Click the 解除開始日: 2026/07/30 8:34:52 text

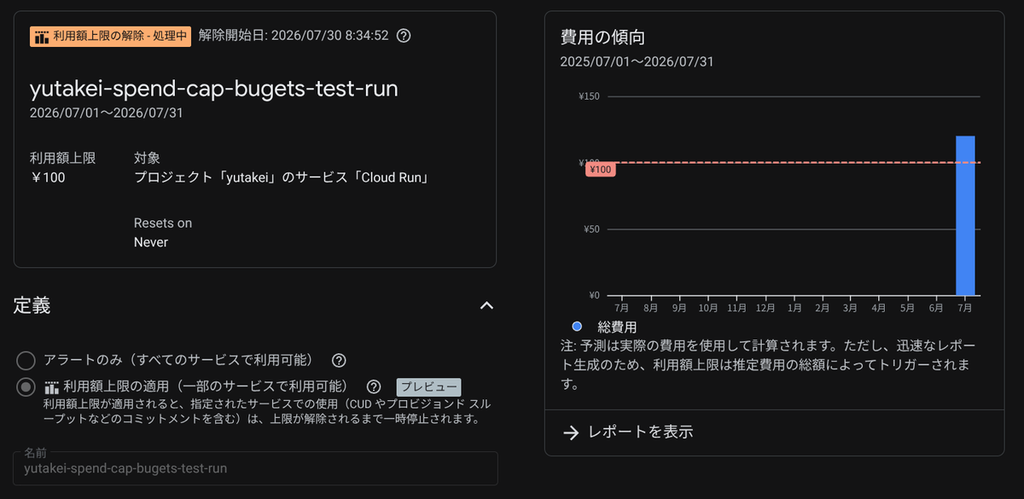point(293,35)
